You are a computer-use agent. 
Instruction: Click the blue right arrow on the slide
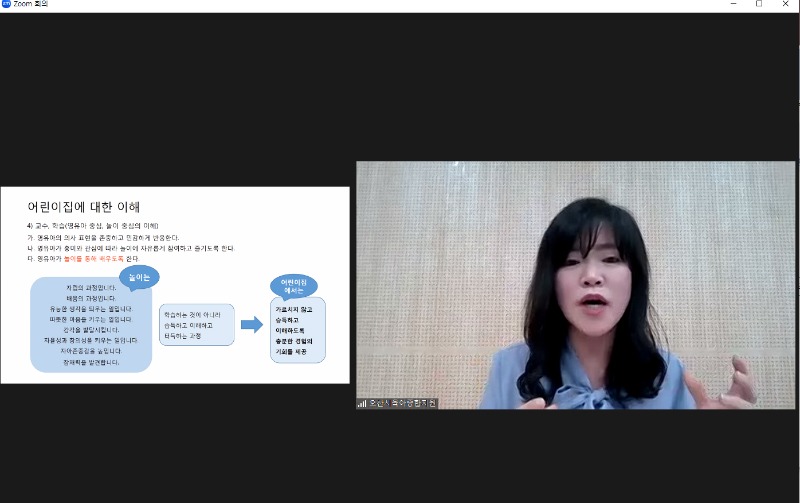tap(252, 325)
